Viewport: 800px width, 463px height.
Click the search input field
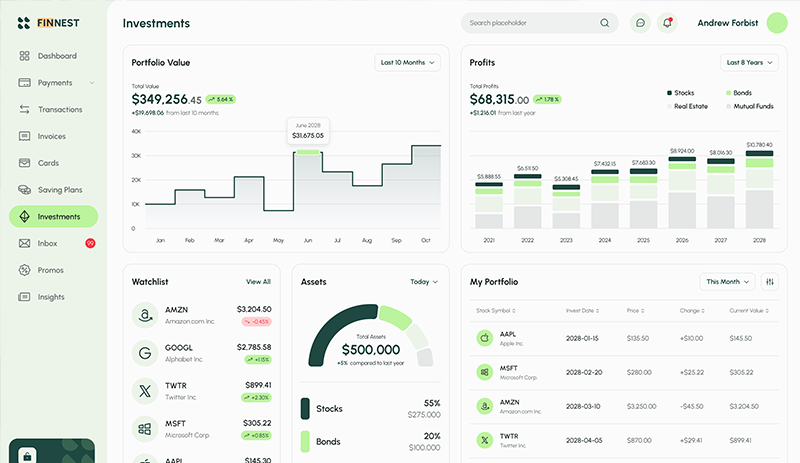(x=530, y=23)
